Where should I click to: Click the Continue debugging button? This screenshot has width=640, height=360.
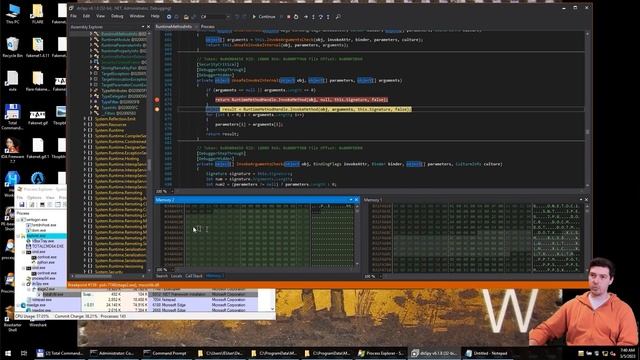(x=264, y=17)
